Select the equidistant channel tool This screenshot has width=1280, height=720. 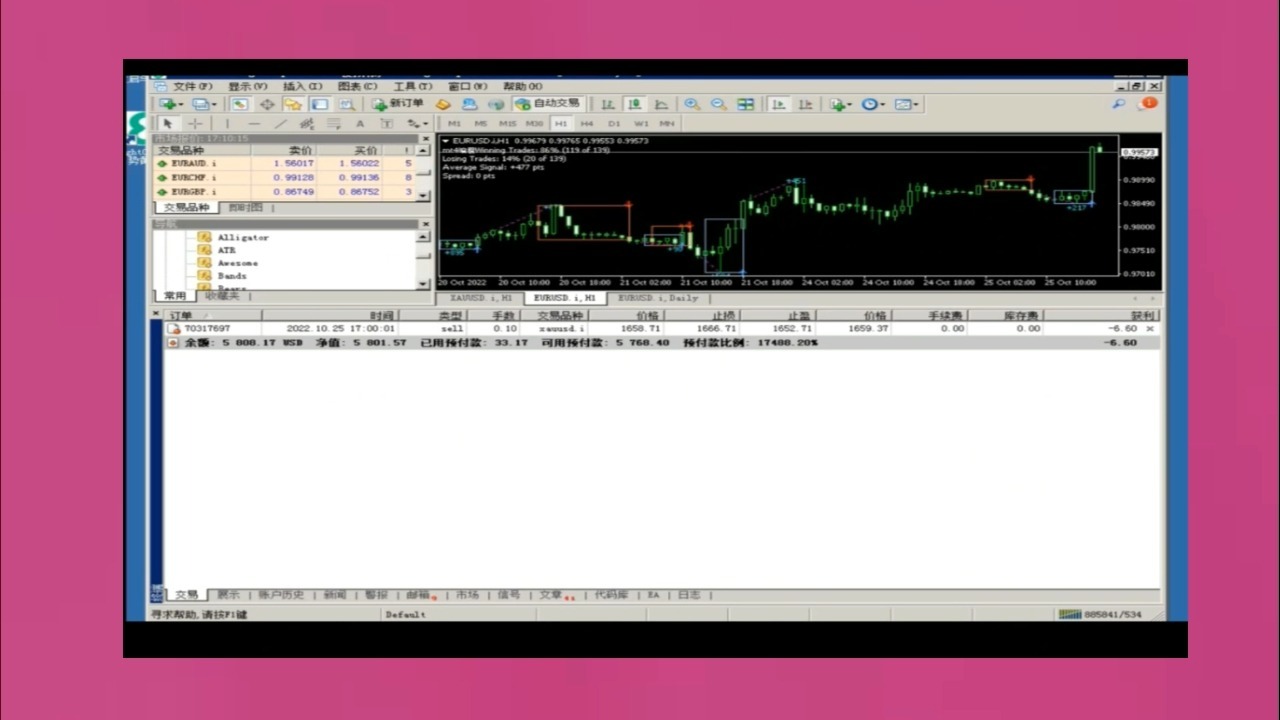tap(307, 124)
